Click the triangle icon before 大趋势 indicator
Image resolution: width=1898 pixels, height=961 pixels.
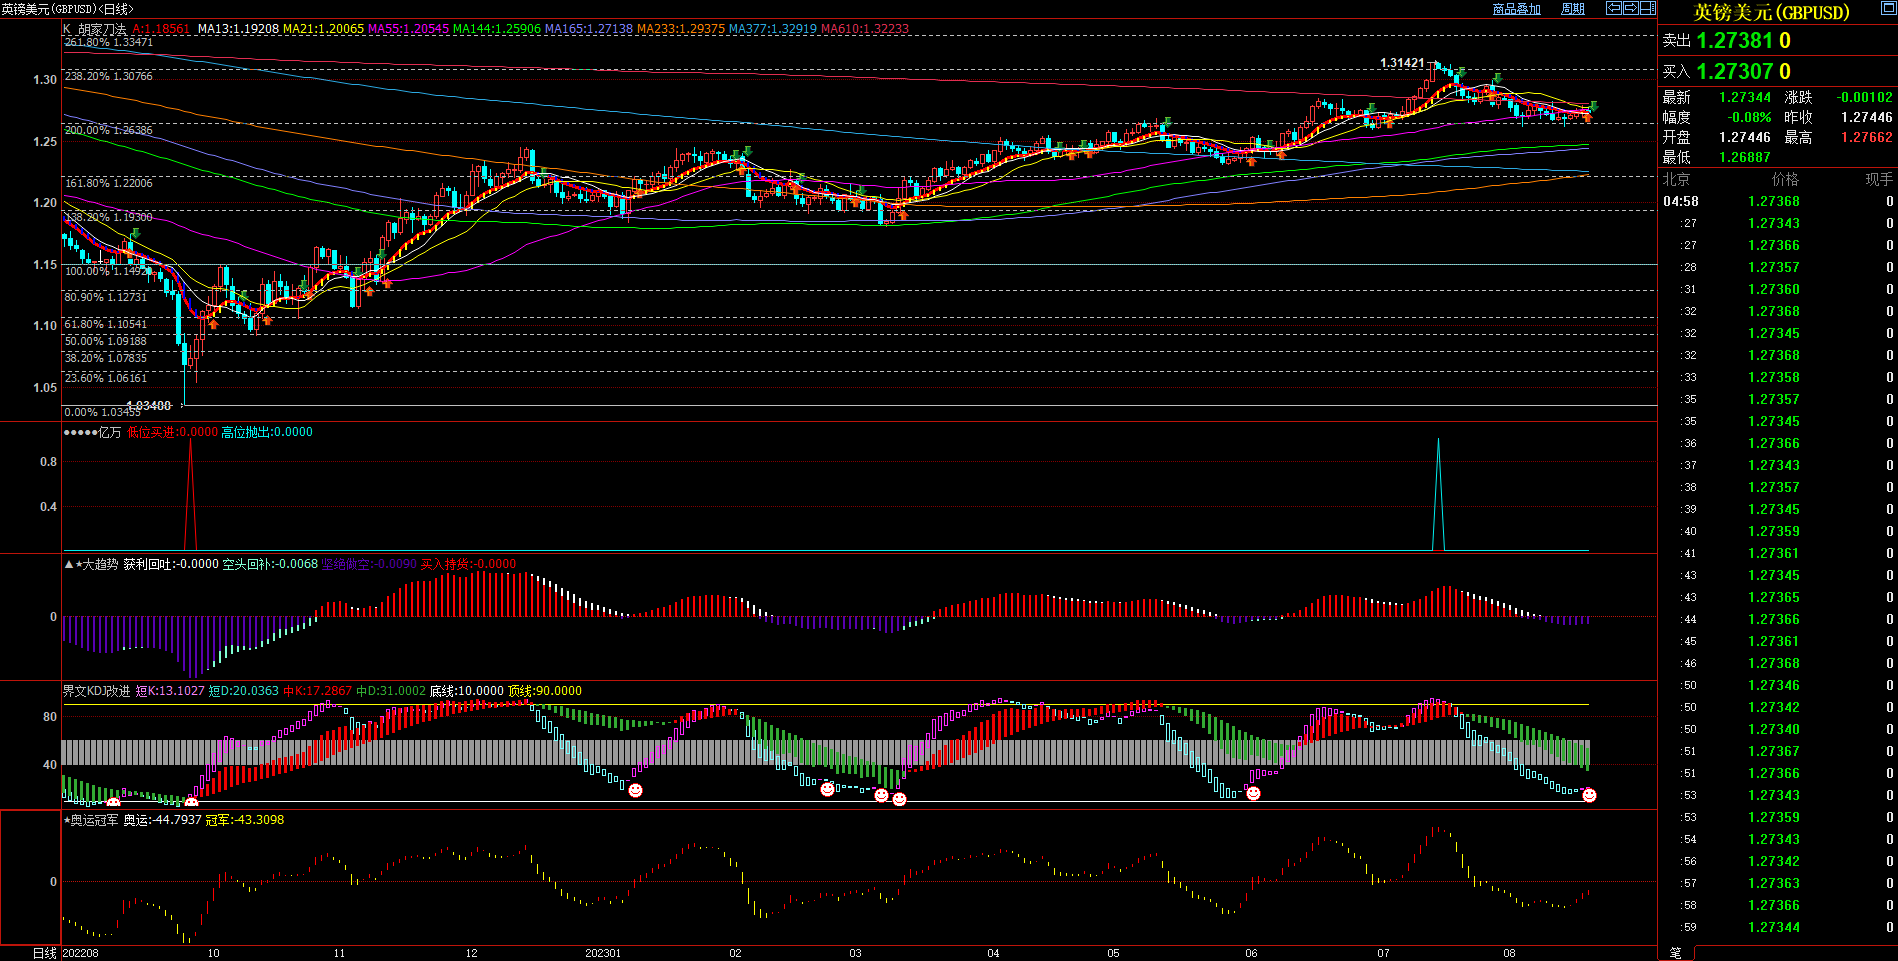pos(68,565)
